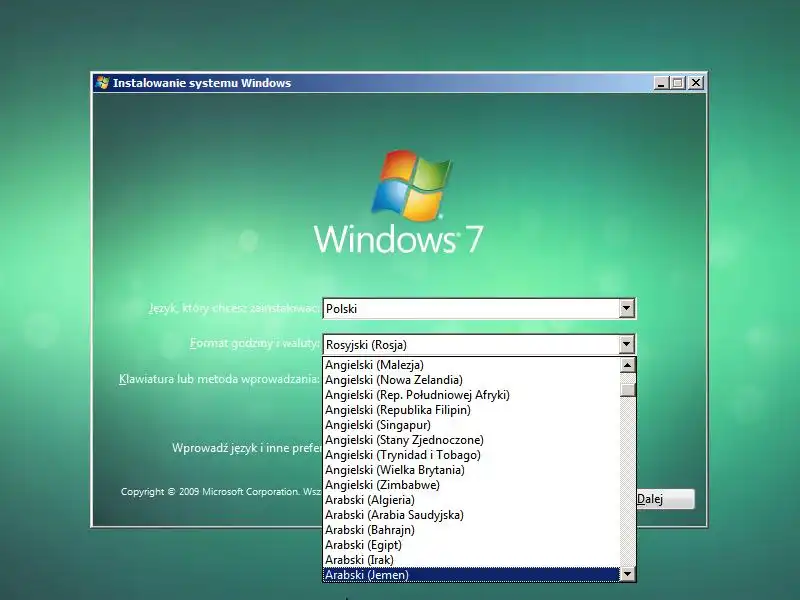Viewport: 800px width, 600px height.
Task: Choose Angielski (Republika Filipin)
Action: [x=471, y=410]
